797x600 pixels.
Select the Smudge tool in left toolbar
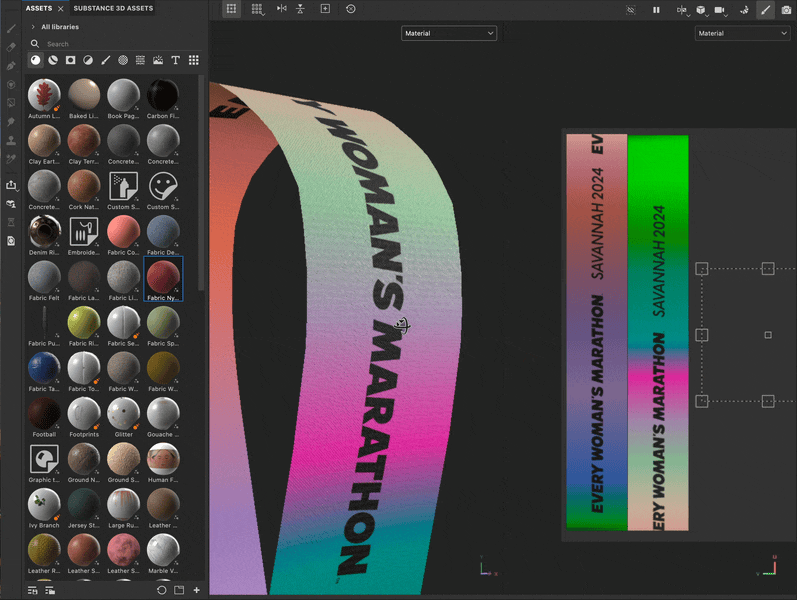tap(11, 122)
